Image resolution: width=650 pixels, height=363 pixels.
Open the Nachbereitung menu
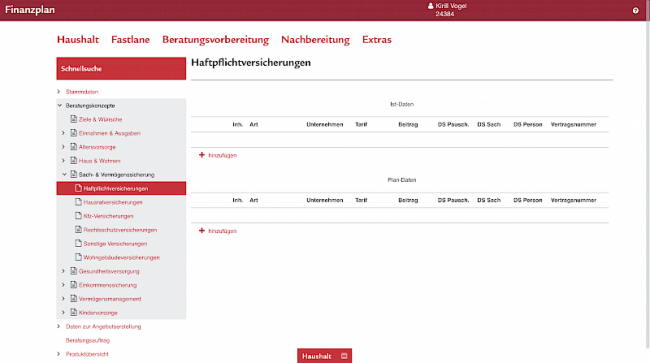click(x=315, y=40)
